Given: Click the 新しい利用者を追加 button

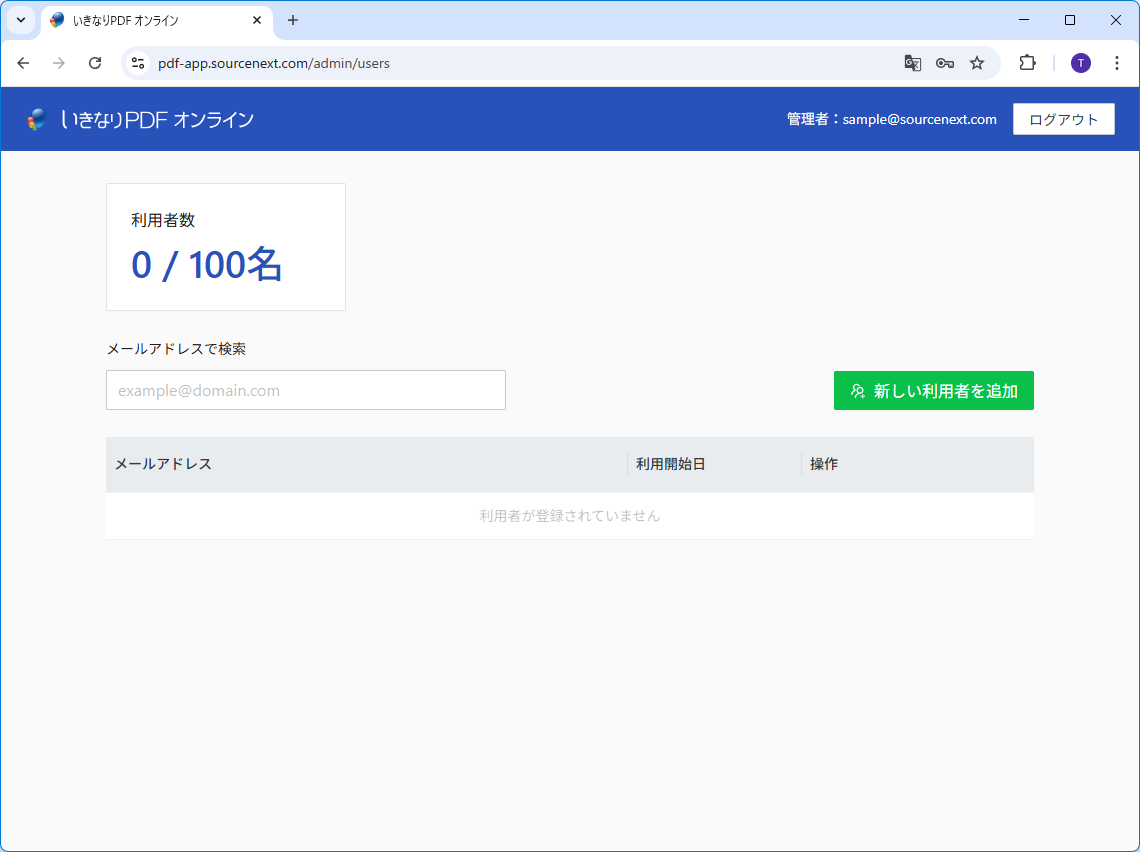Looking at the screenshot, I should coord(933,391).
